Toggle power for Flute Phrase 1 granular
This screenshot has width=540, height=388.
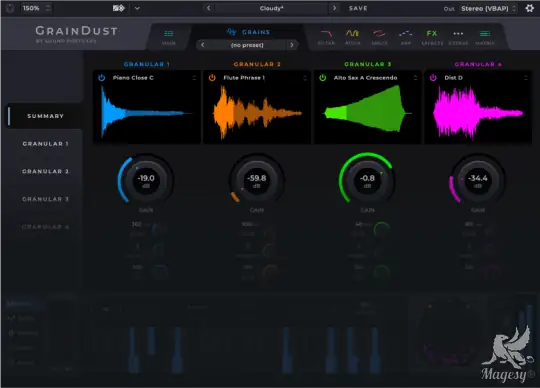point(212,78)
